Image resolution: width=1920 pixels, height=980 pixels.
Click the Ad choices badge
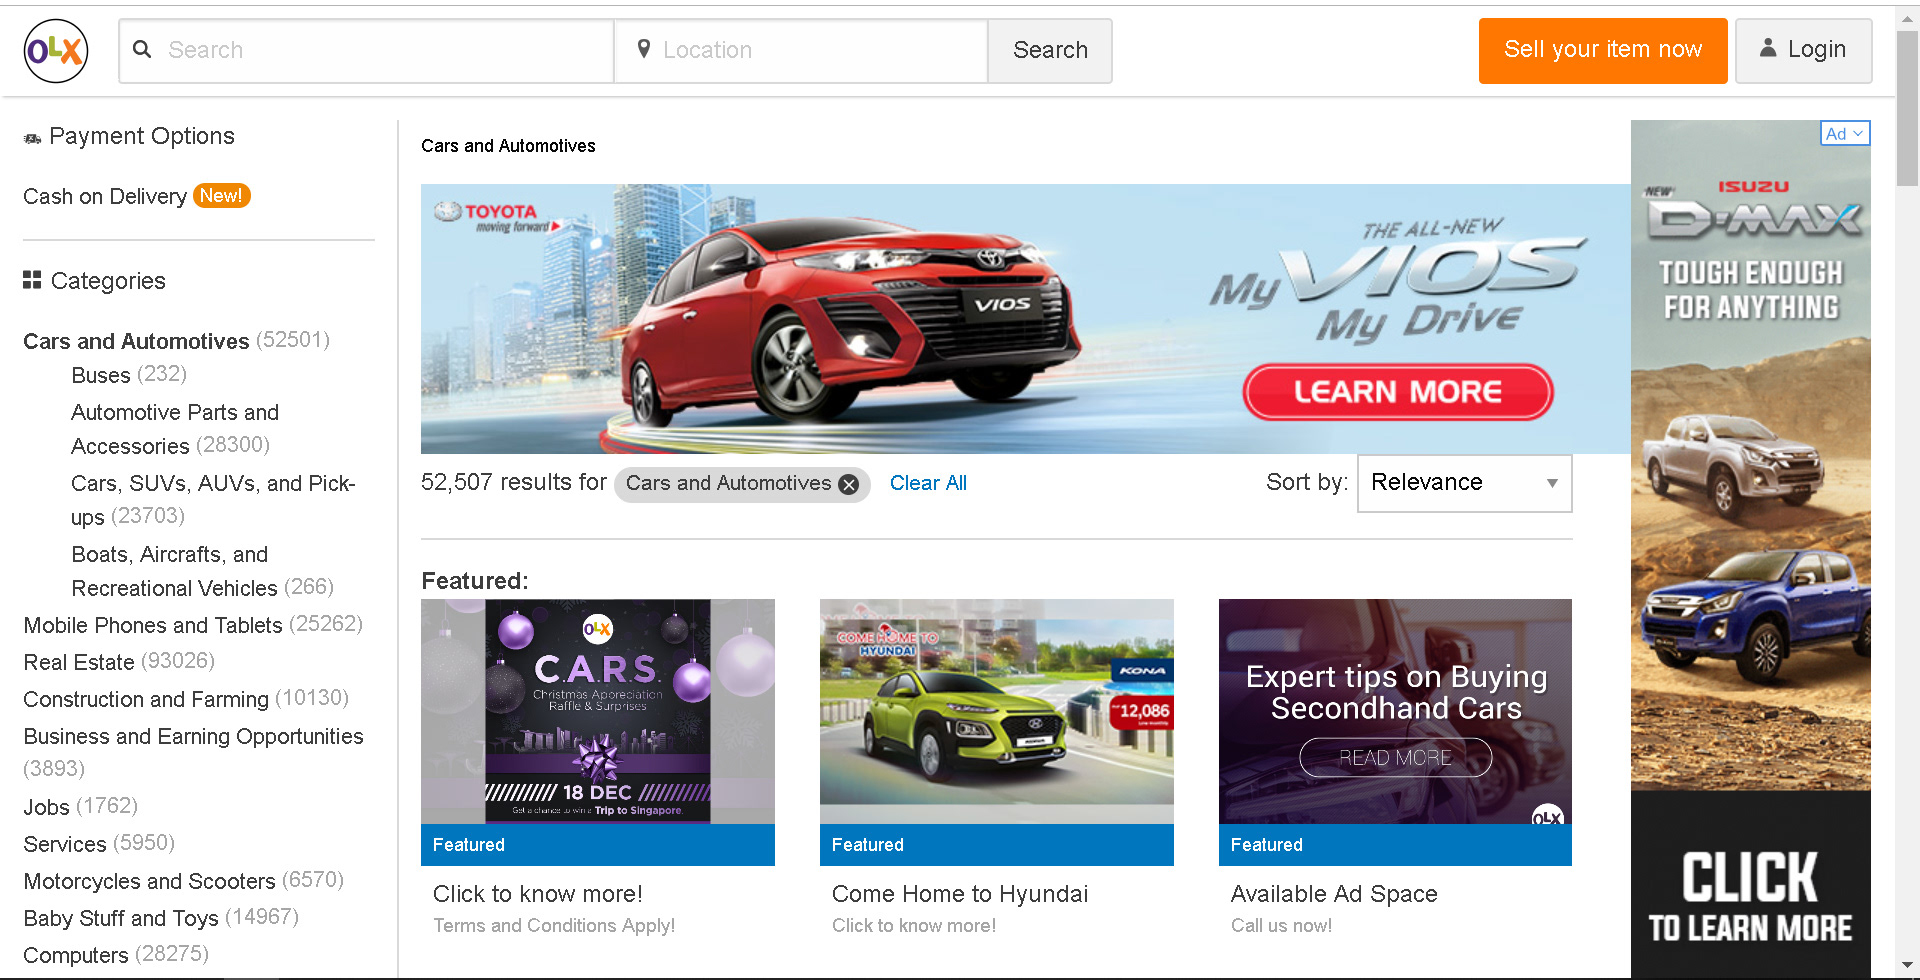coord(1845,133)
